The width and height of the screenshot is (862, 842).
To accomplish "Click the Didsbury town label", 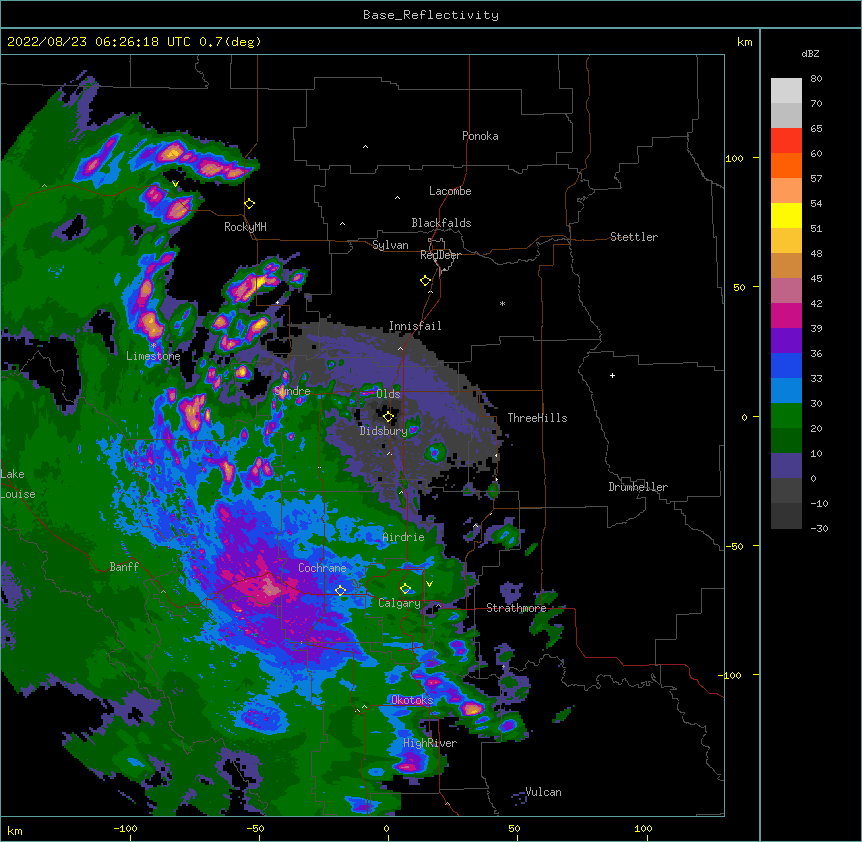I will click(384, 431).
